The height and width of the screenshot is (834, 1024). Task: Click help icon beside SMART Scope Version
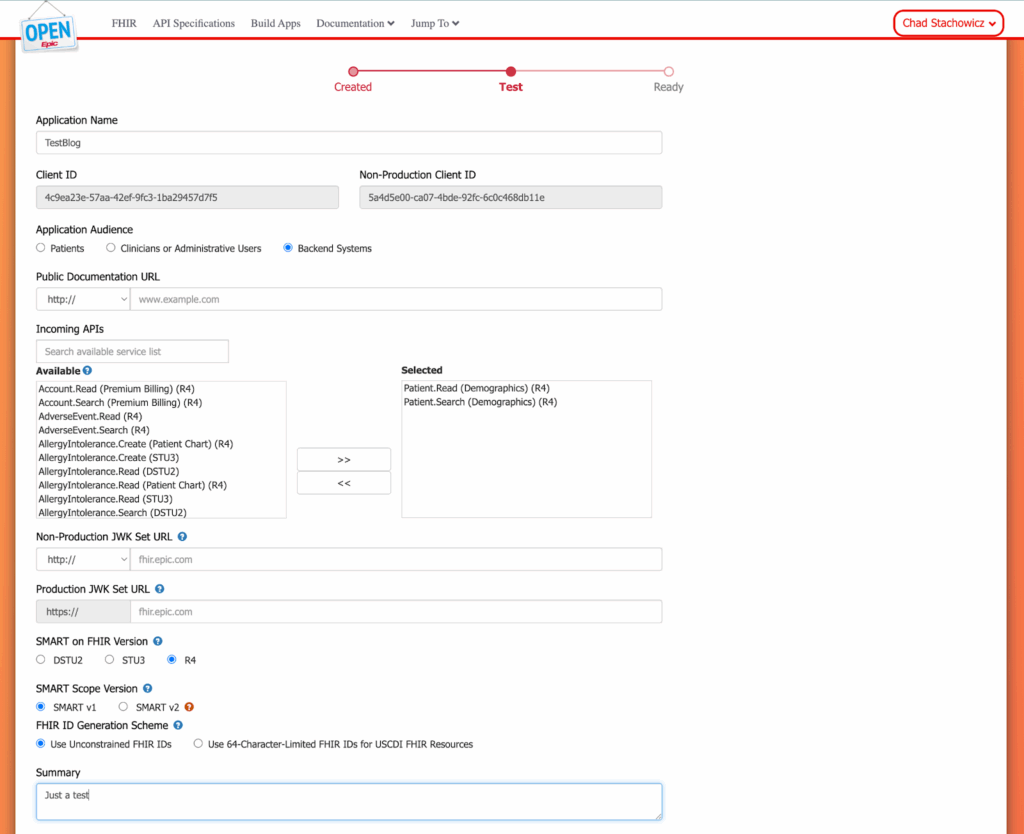point(148,689)
